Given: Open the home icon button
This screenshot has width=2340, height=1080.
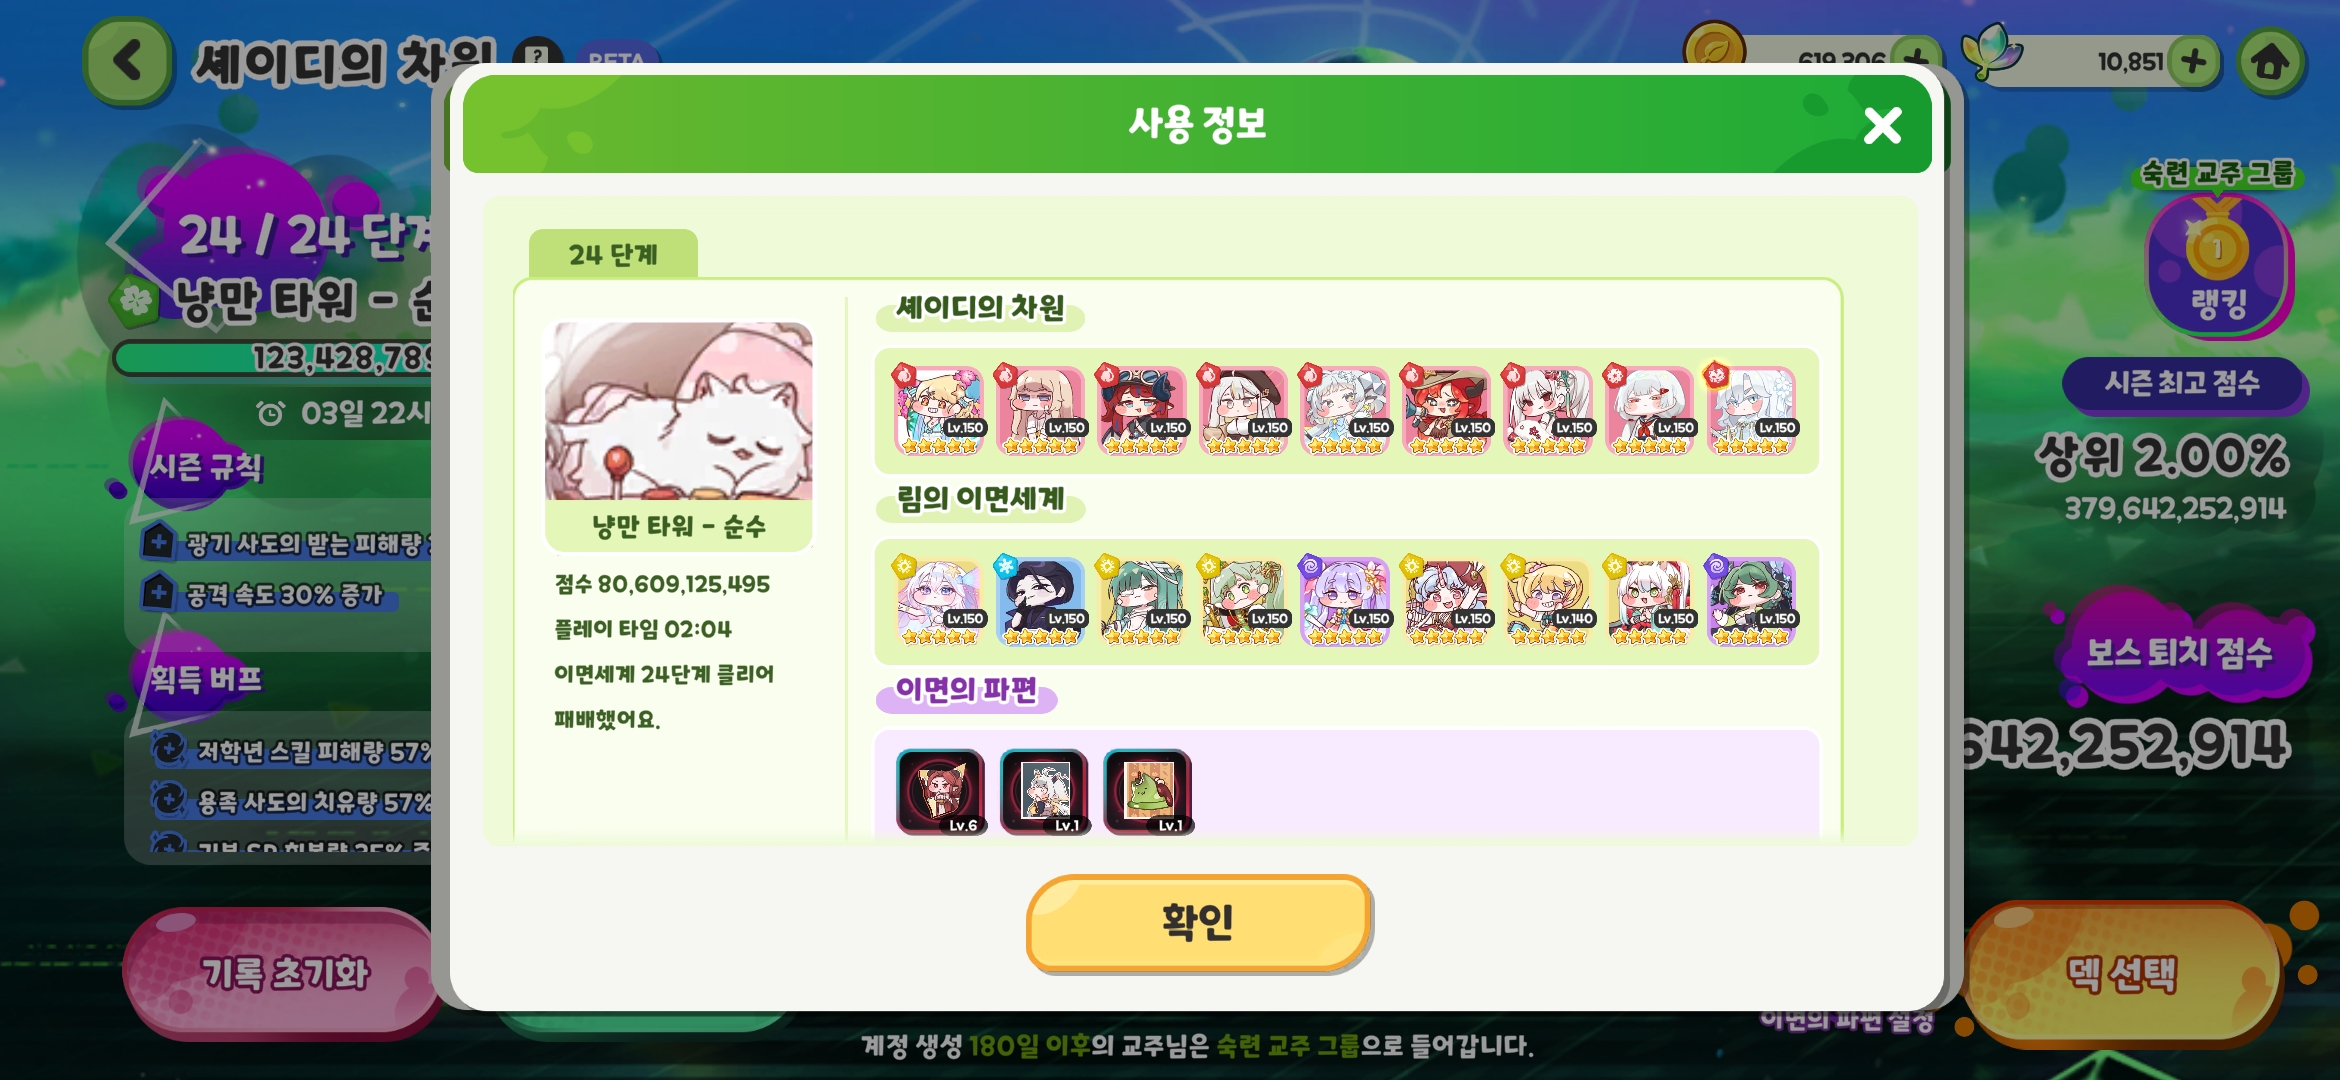Looking at the screenshot, I should coord(2270,62).
